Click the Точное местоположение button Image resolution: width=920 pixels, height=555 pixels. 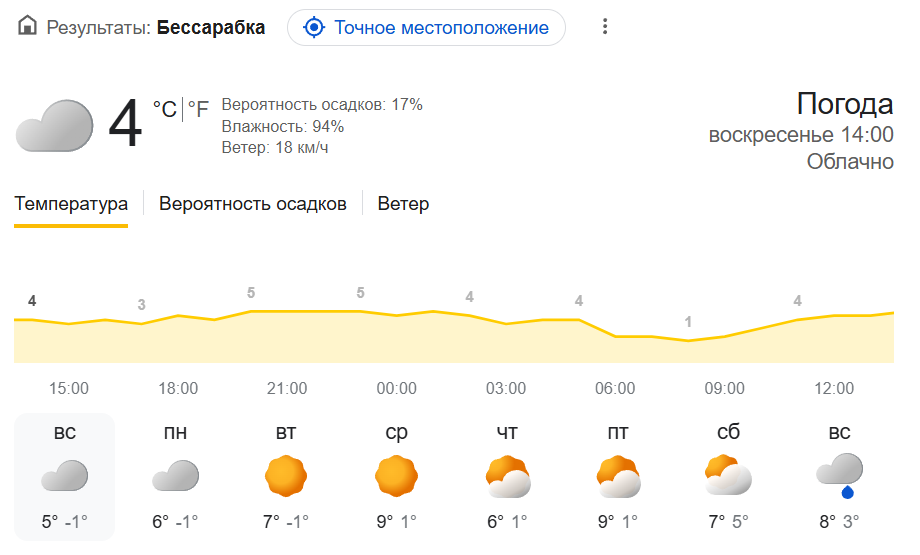(426, 27)
